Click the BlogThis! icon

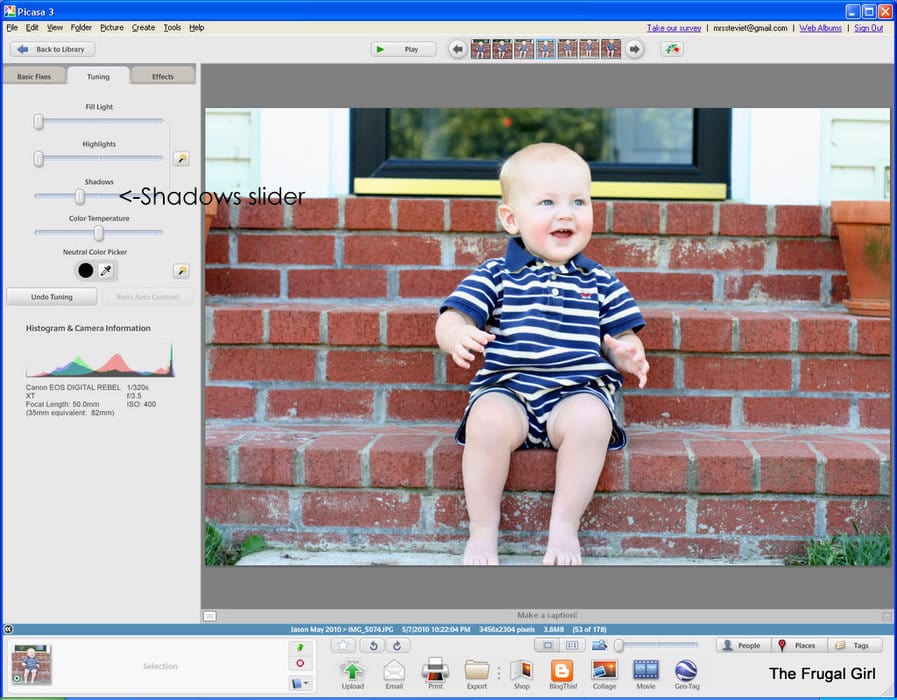point(562,670)
